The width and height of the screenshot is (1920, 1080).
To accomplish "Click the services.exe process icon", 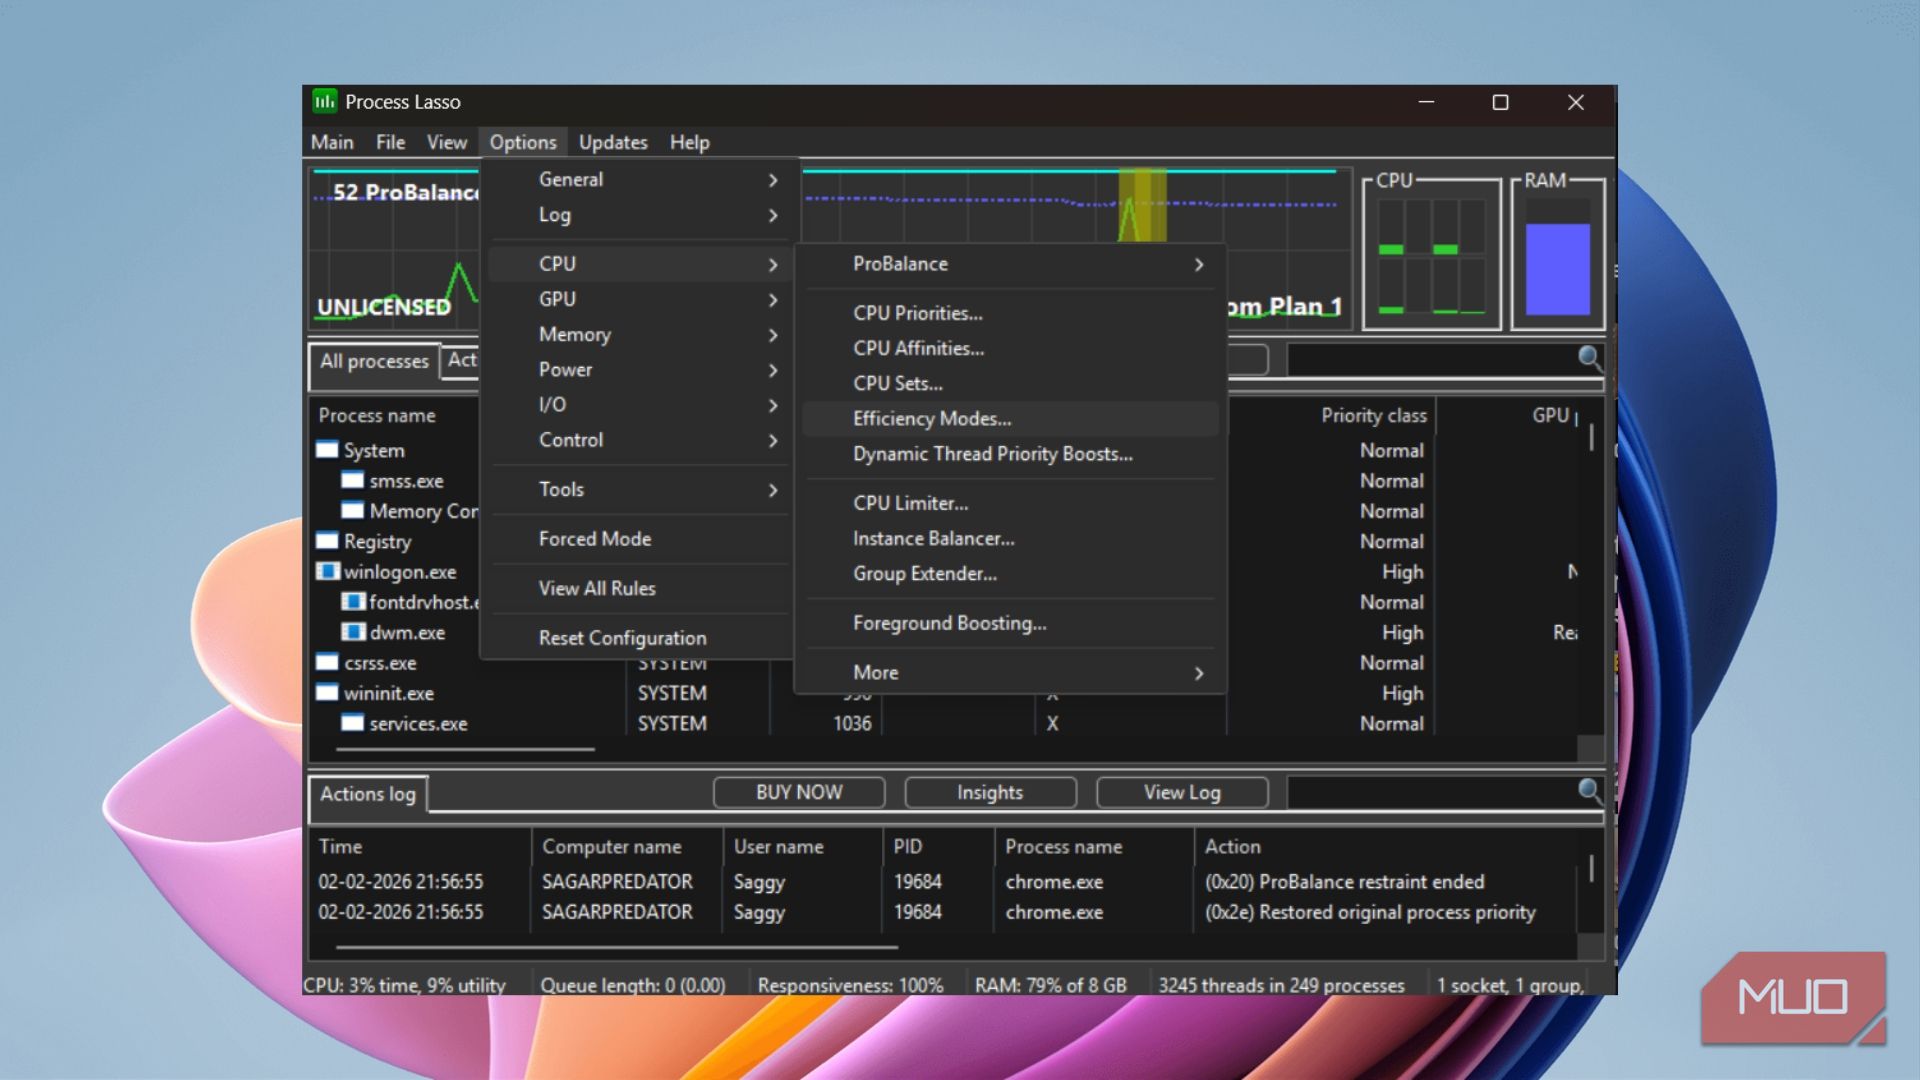I will point(352,723).
